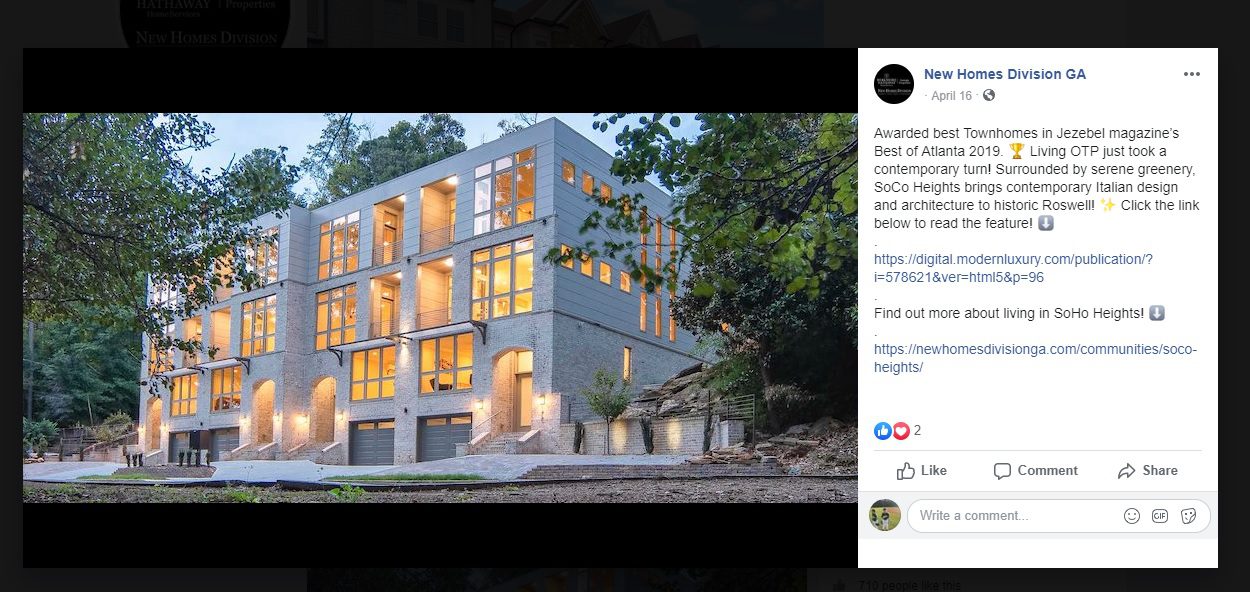
Task: View the reaction count of 2
Action: pos(917,431)
